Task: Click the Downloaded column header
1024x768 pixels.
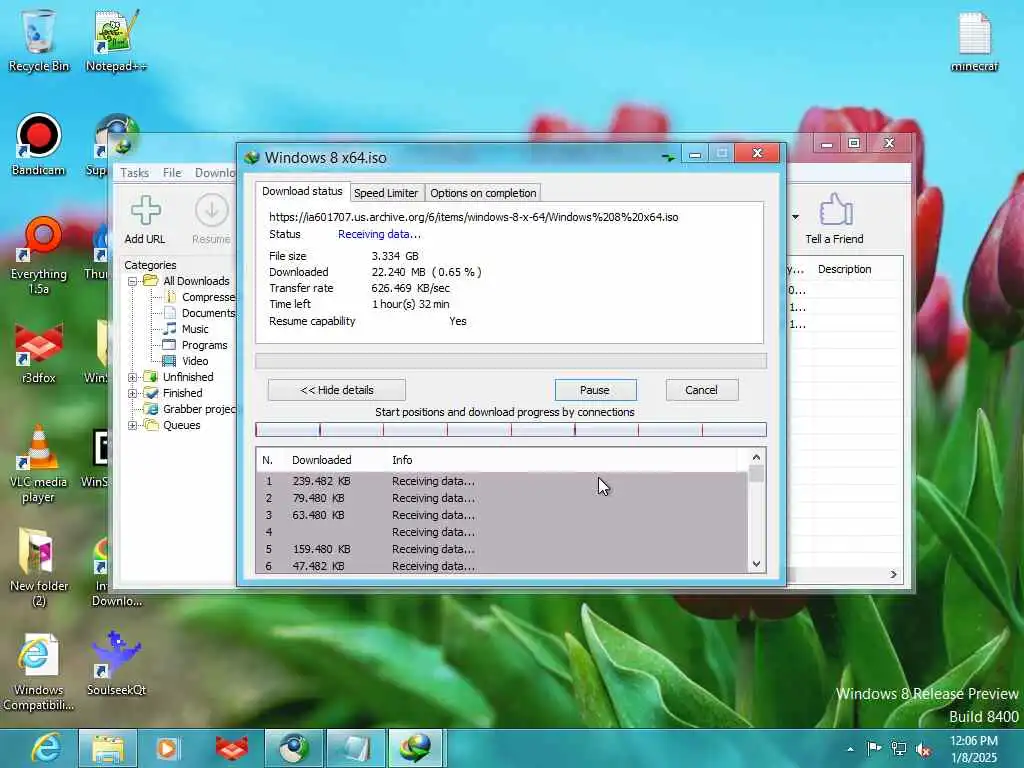Action: [x=321, y=460]
